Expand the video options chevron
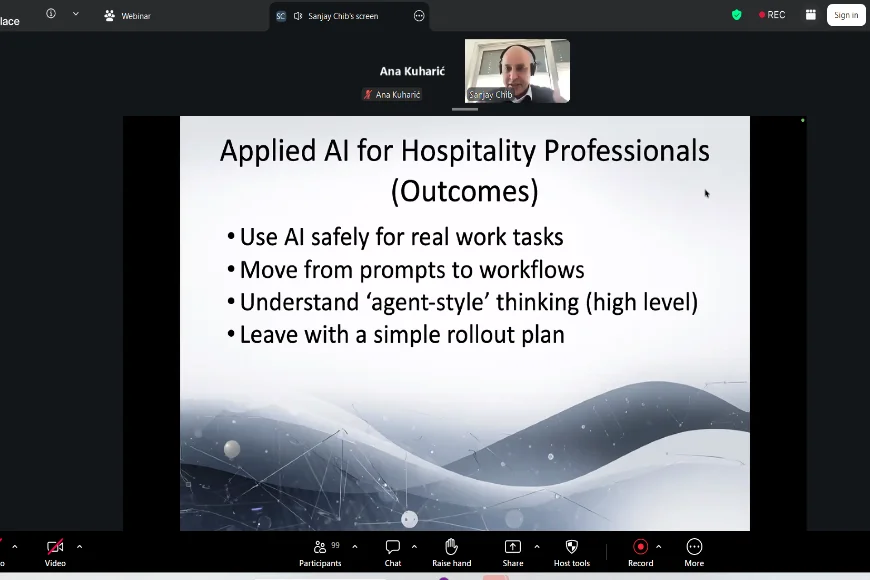 click(x=79, y=546)
